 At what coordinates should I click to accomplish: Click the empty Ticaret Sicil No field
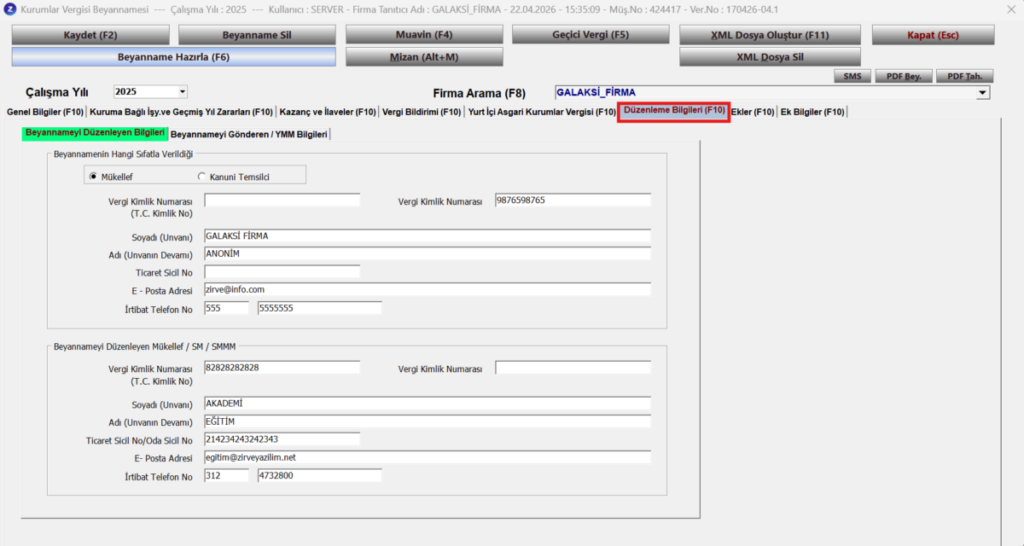pyautogui.click(x=281, y=271)
